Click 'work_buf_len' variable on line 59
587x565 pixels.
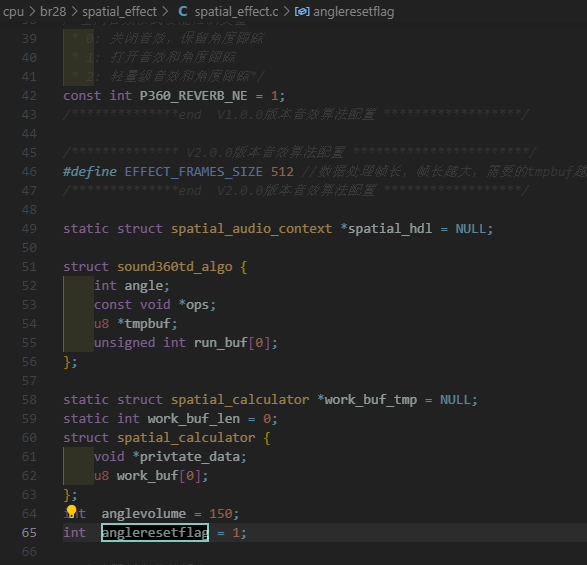194,419
